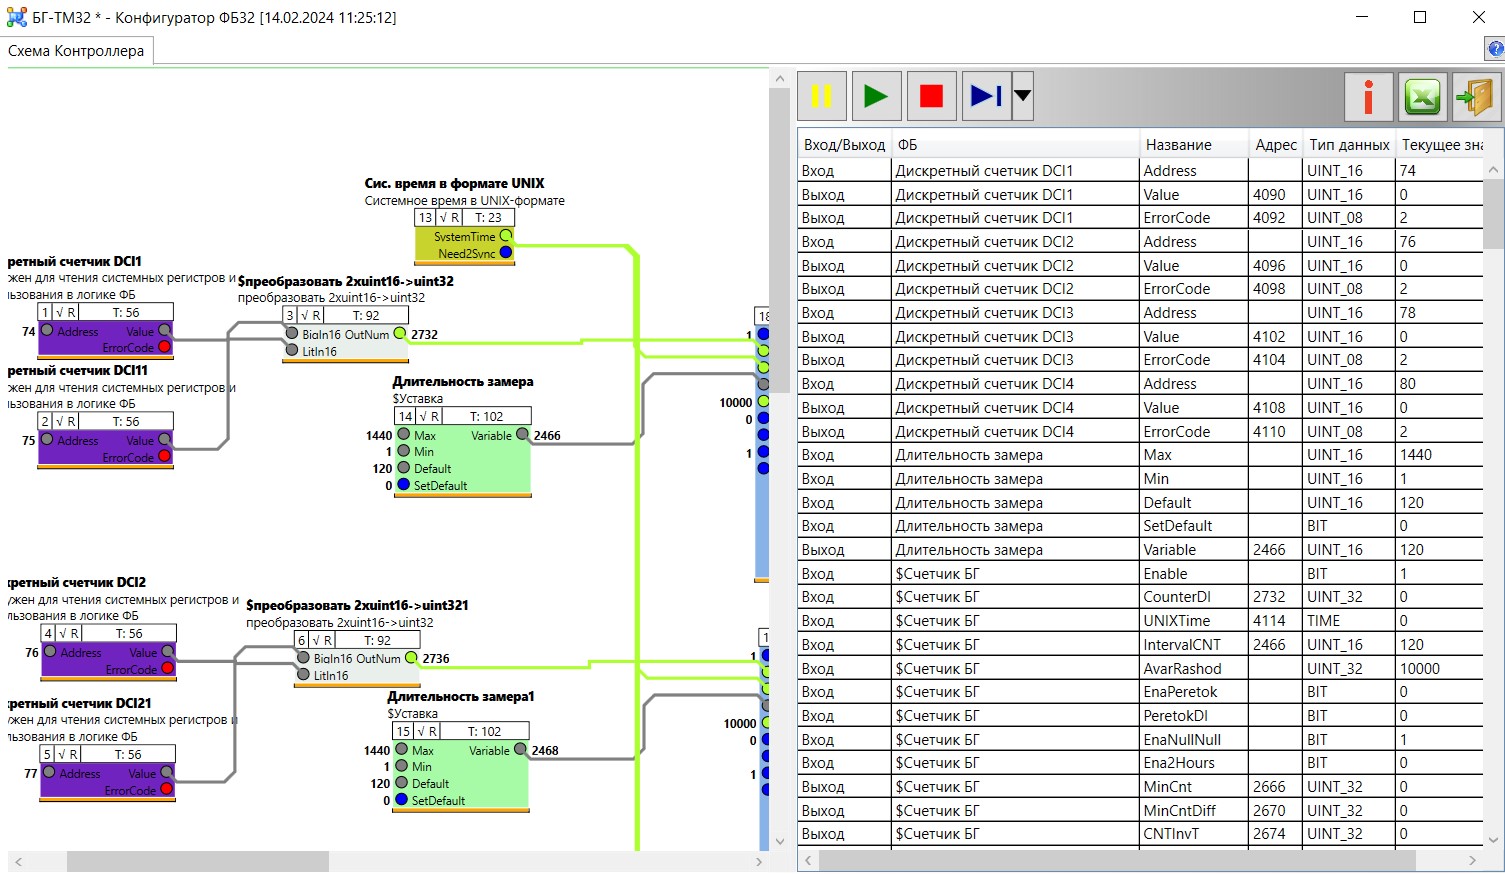
Task: Toggle the √ R box on block 3
Action: point(310,316)
